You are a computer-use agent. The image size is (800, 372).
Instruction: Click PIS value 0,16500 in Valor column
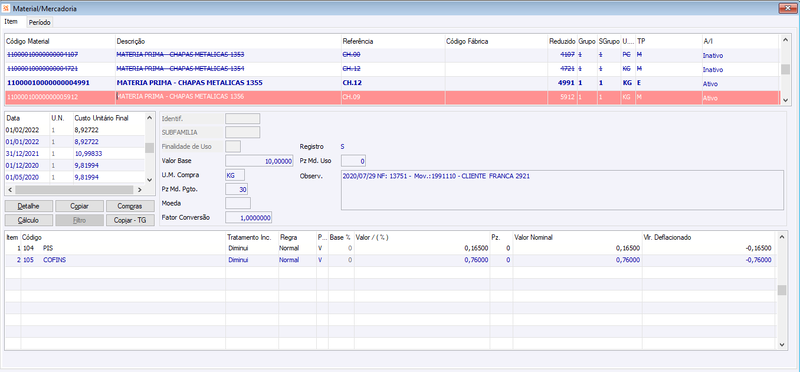pyautogui.click(x=476, y=248)
